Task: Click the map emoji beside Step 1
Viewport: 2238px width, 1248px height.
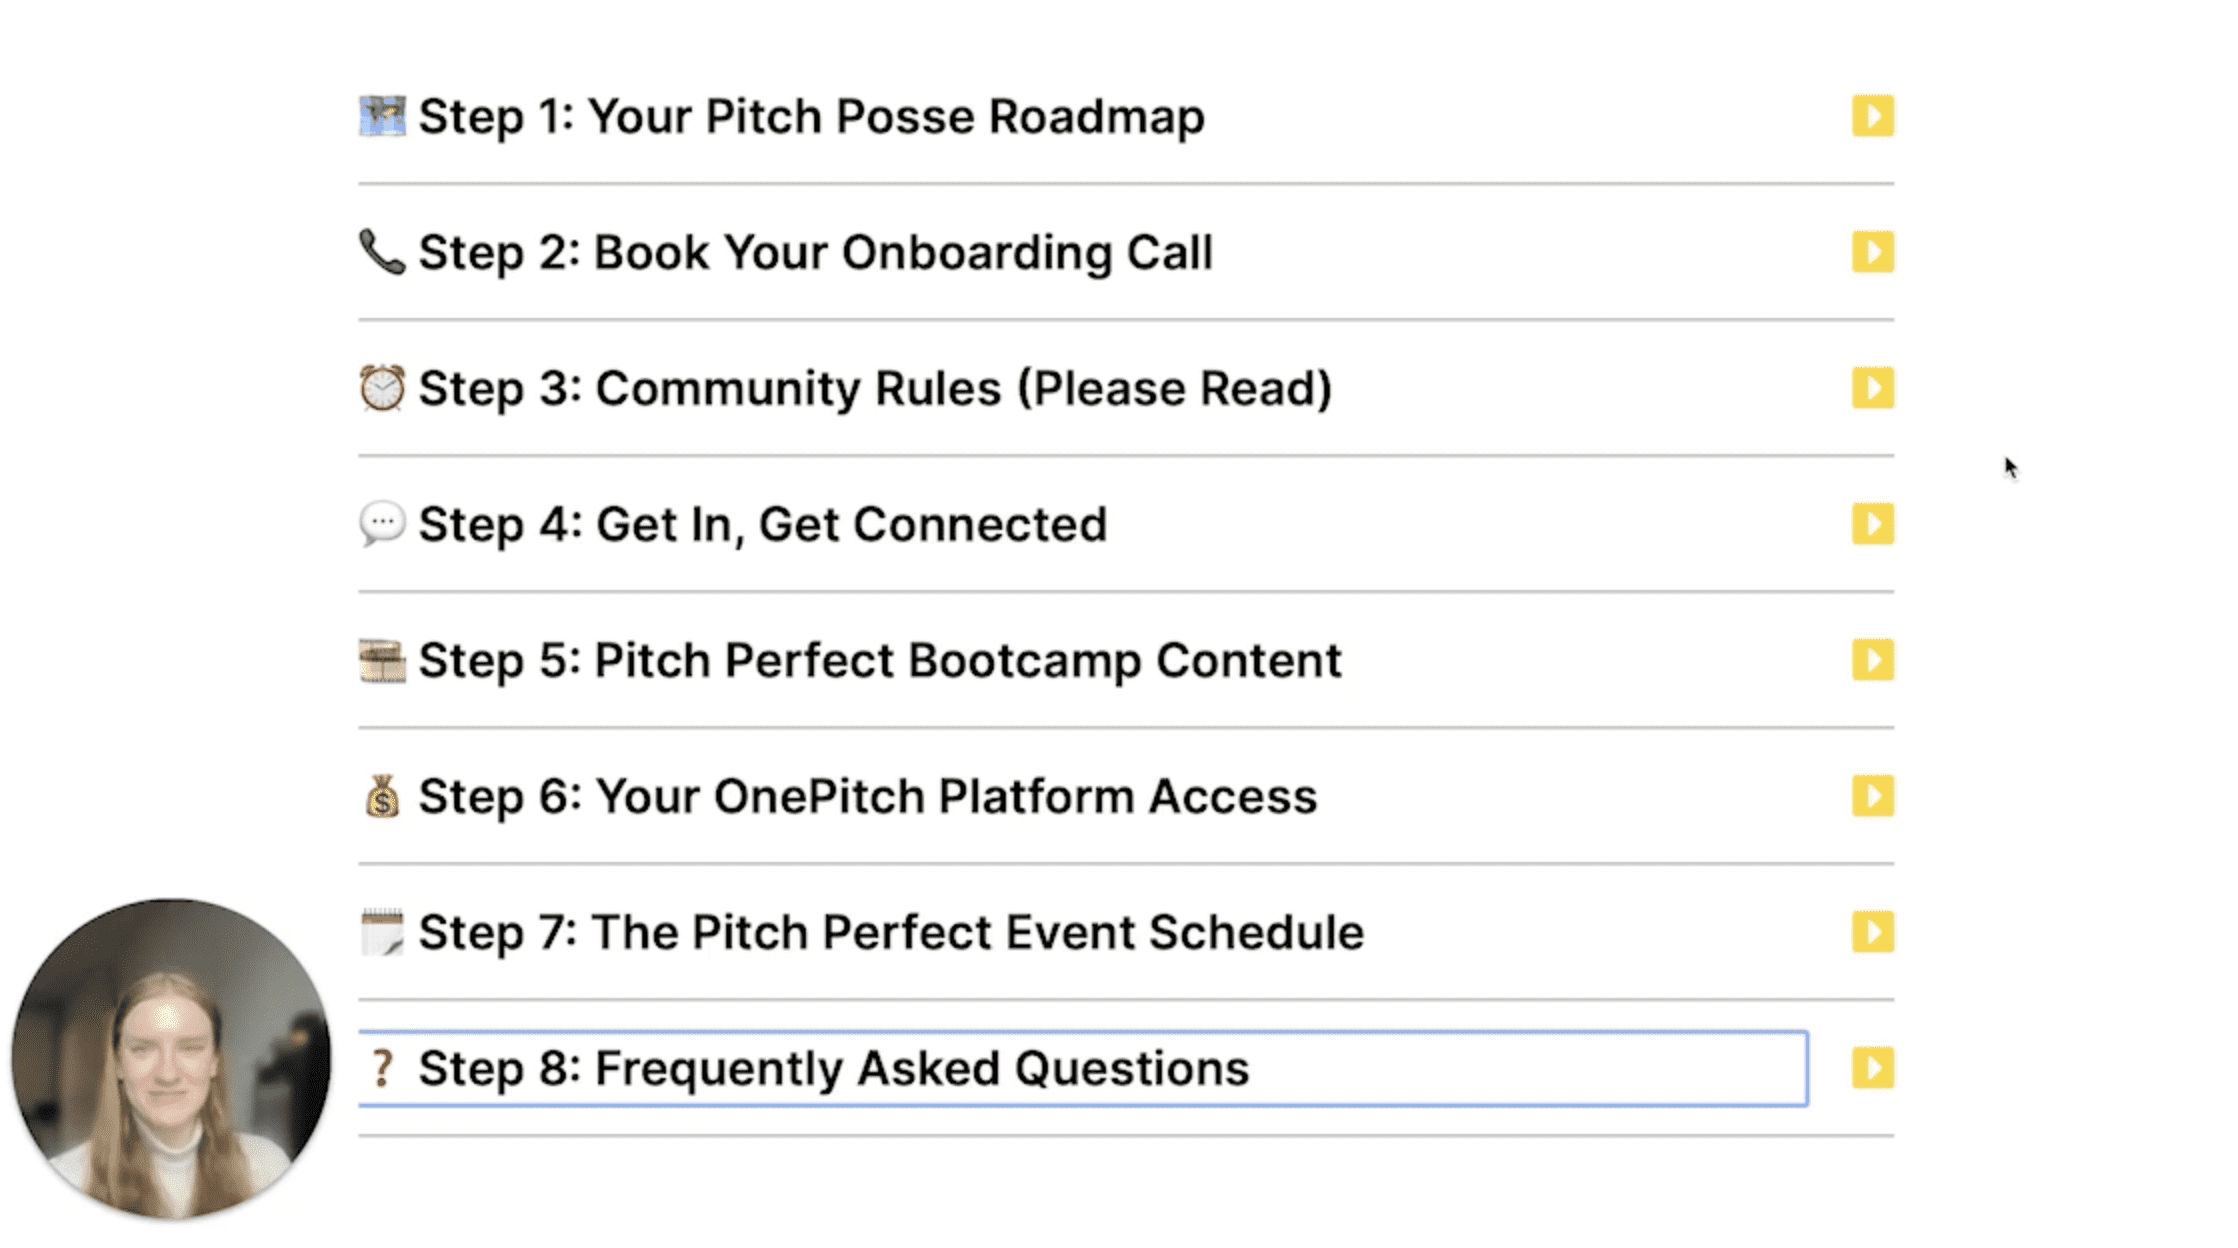Action: tap(382, 116)
